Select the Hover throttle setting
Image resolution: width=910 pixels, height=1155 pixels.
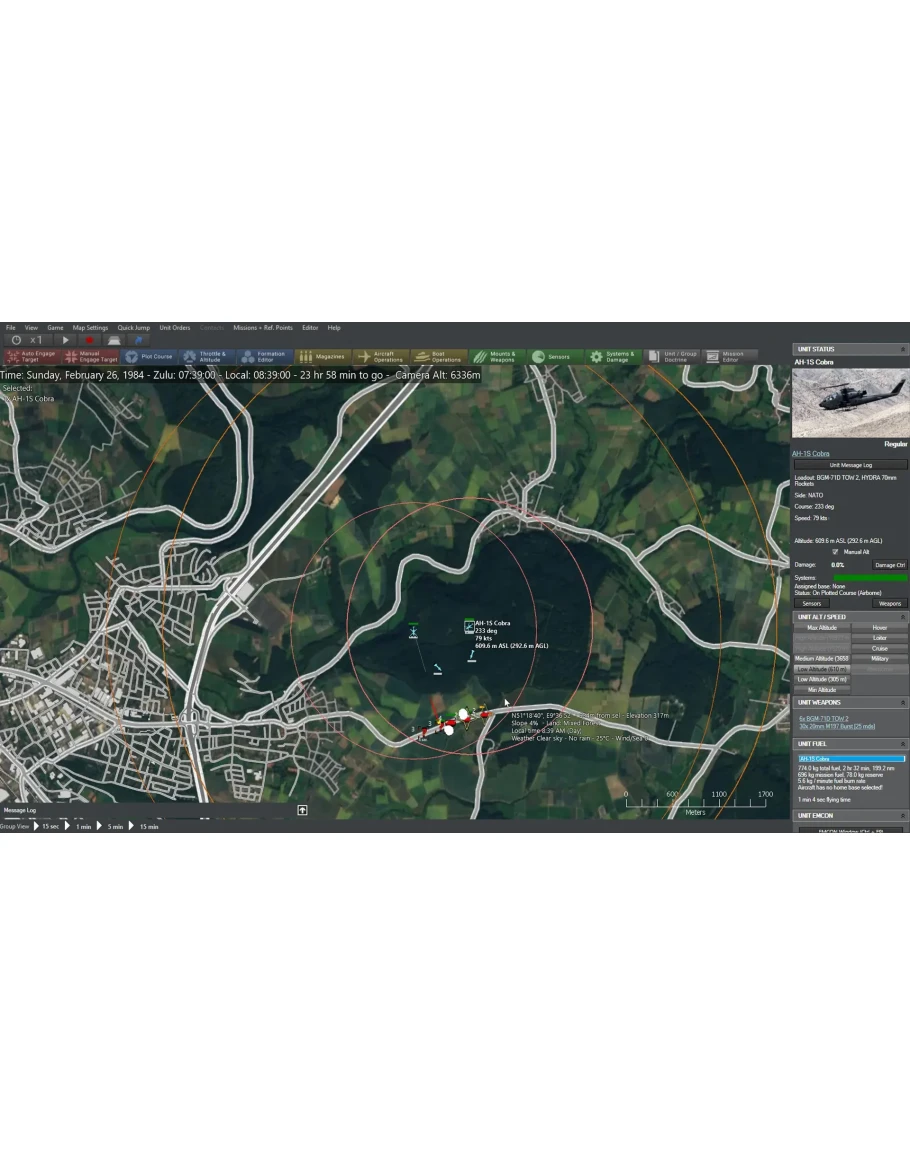879,628
